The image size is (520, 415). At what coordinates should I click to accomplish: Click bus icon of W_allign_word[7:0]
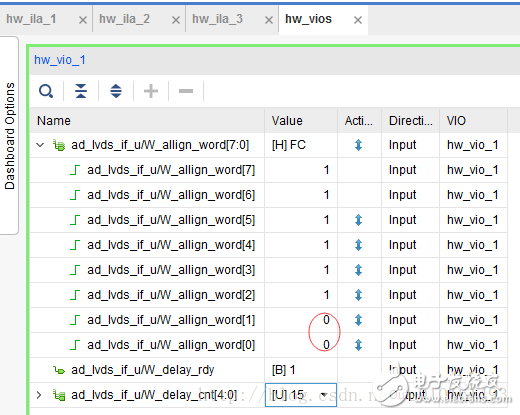pyautogui.click(x=59, y=145)
